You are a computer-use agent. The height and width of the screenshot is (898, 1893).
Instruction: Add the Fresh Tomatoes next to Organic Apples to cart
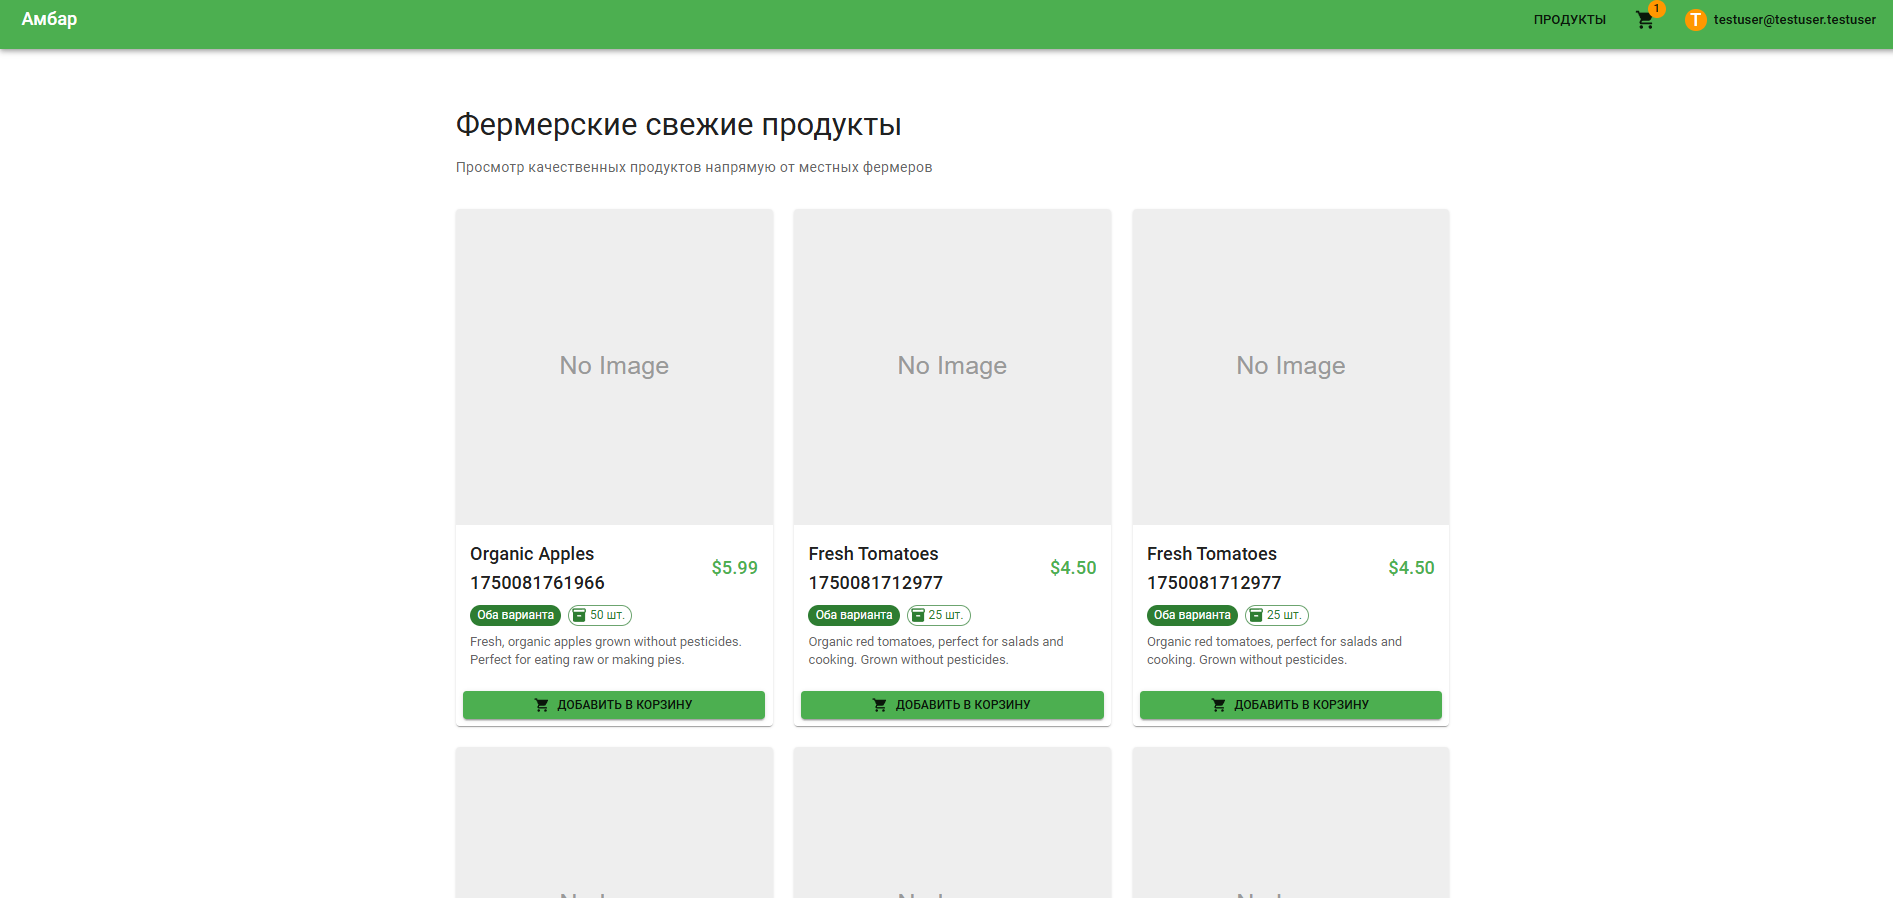coord(952,705)
